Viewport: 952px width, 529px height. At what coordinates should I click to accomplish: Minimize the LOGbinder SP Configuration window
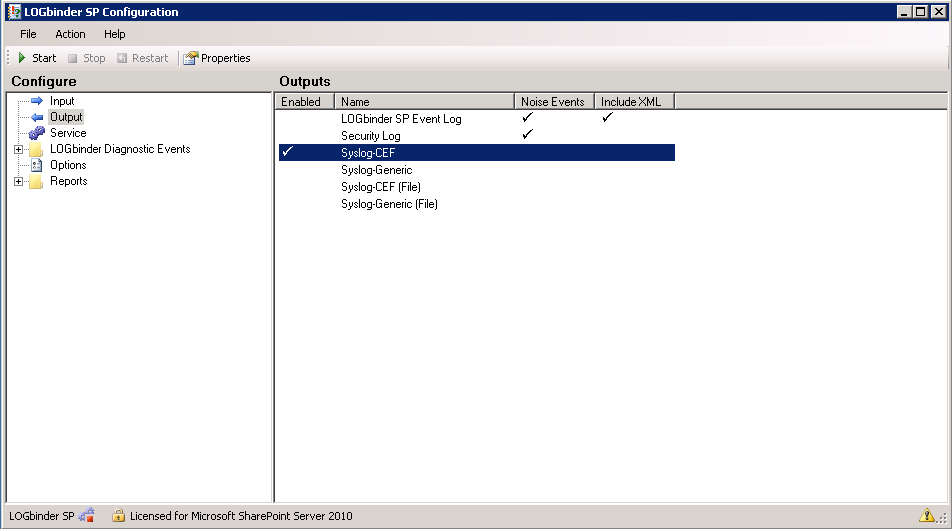click(904, 12)
